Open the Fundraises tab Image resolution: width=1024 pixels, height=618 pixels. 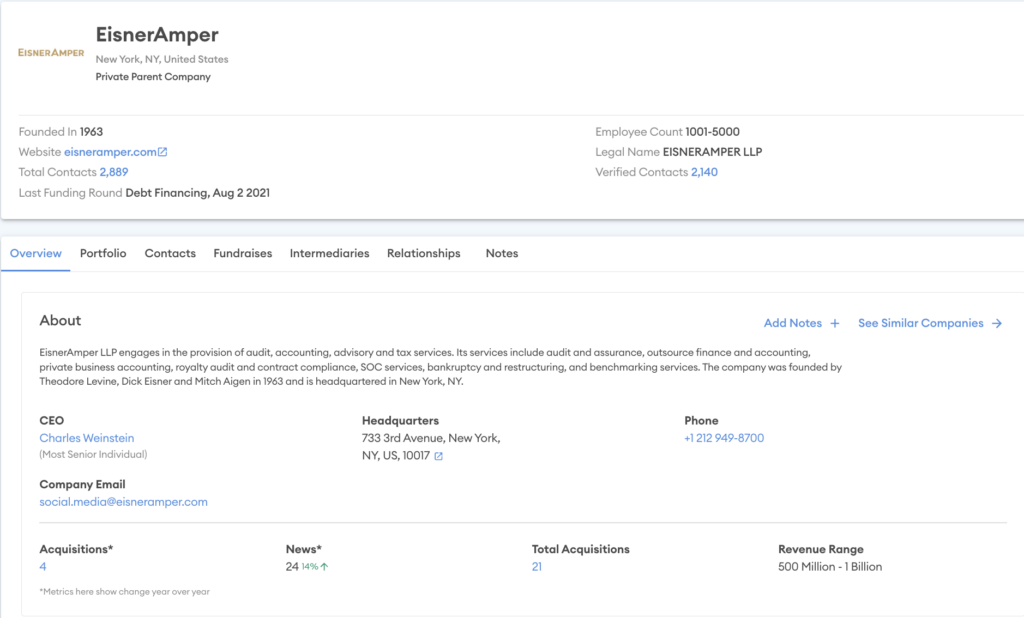point(243,253)
